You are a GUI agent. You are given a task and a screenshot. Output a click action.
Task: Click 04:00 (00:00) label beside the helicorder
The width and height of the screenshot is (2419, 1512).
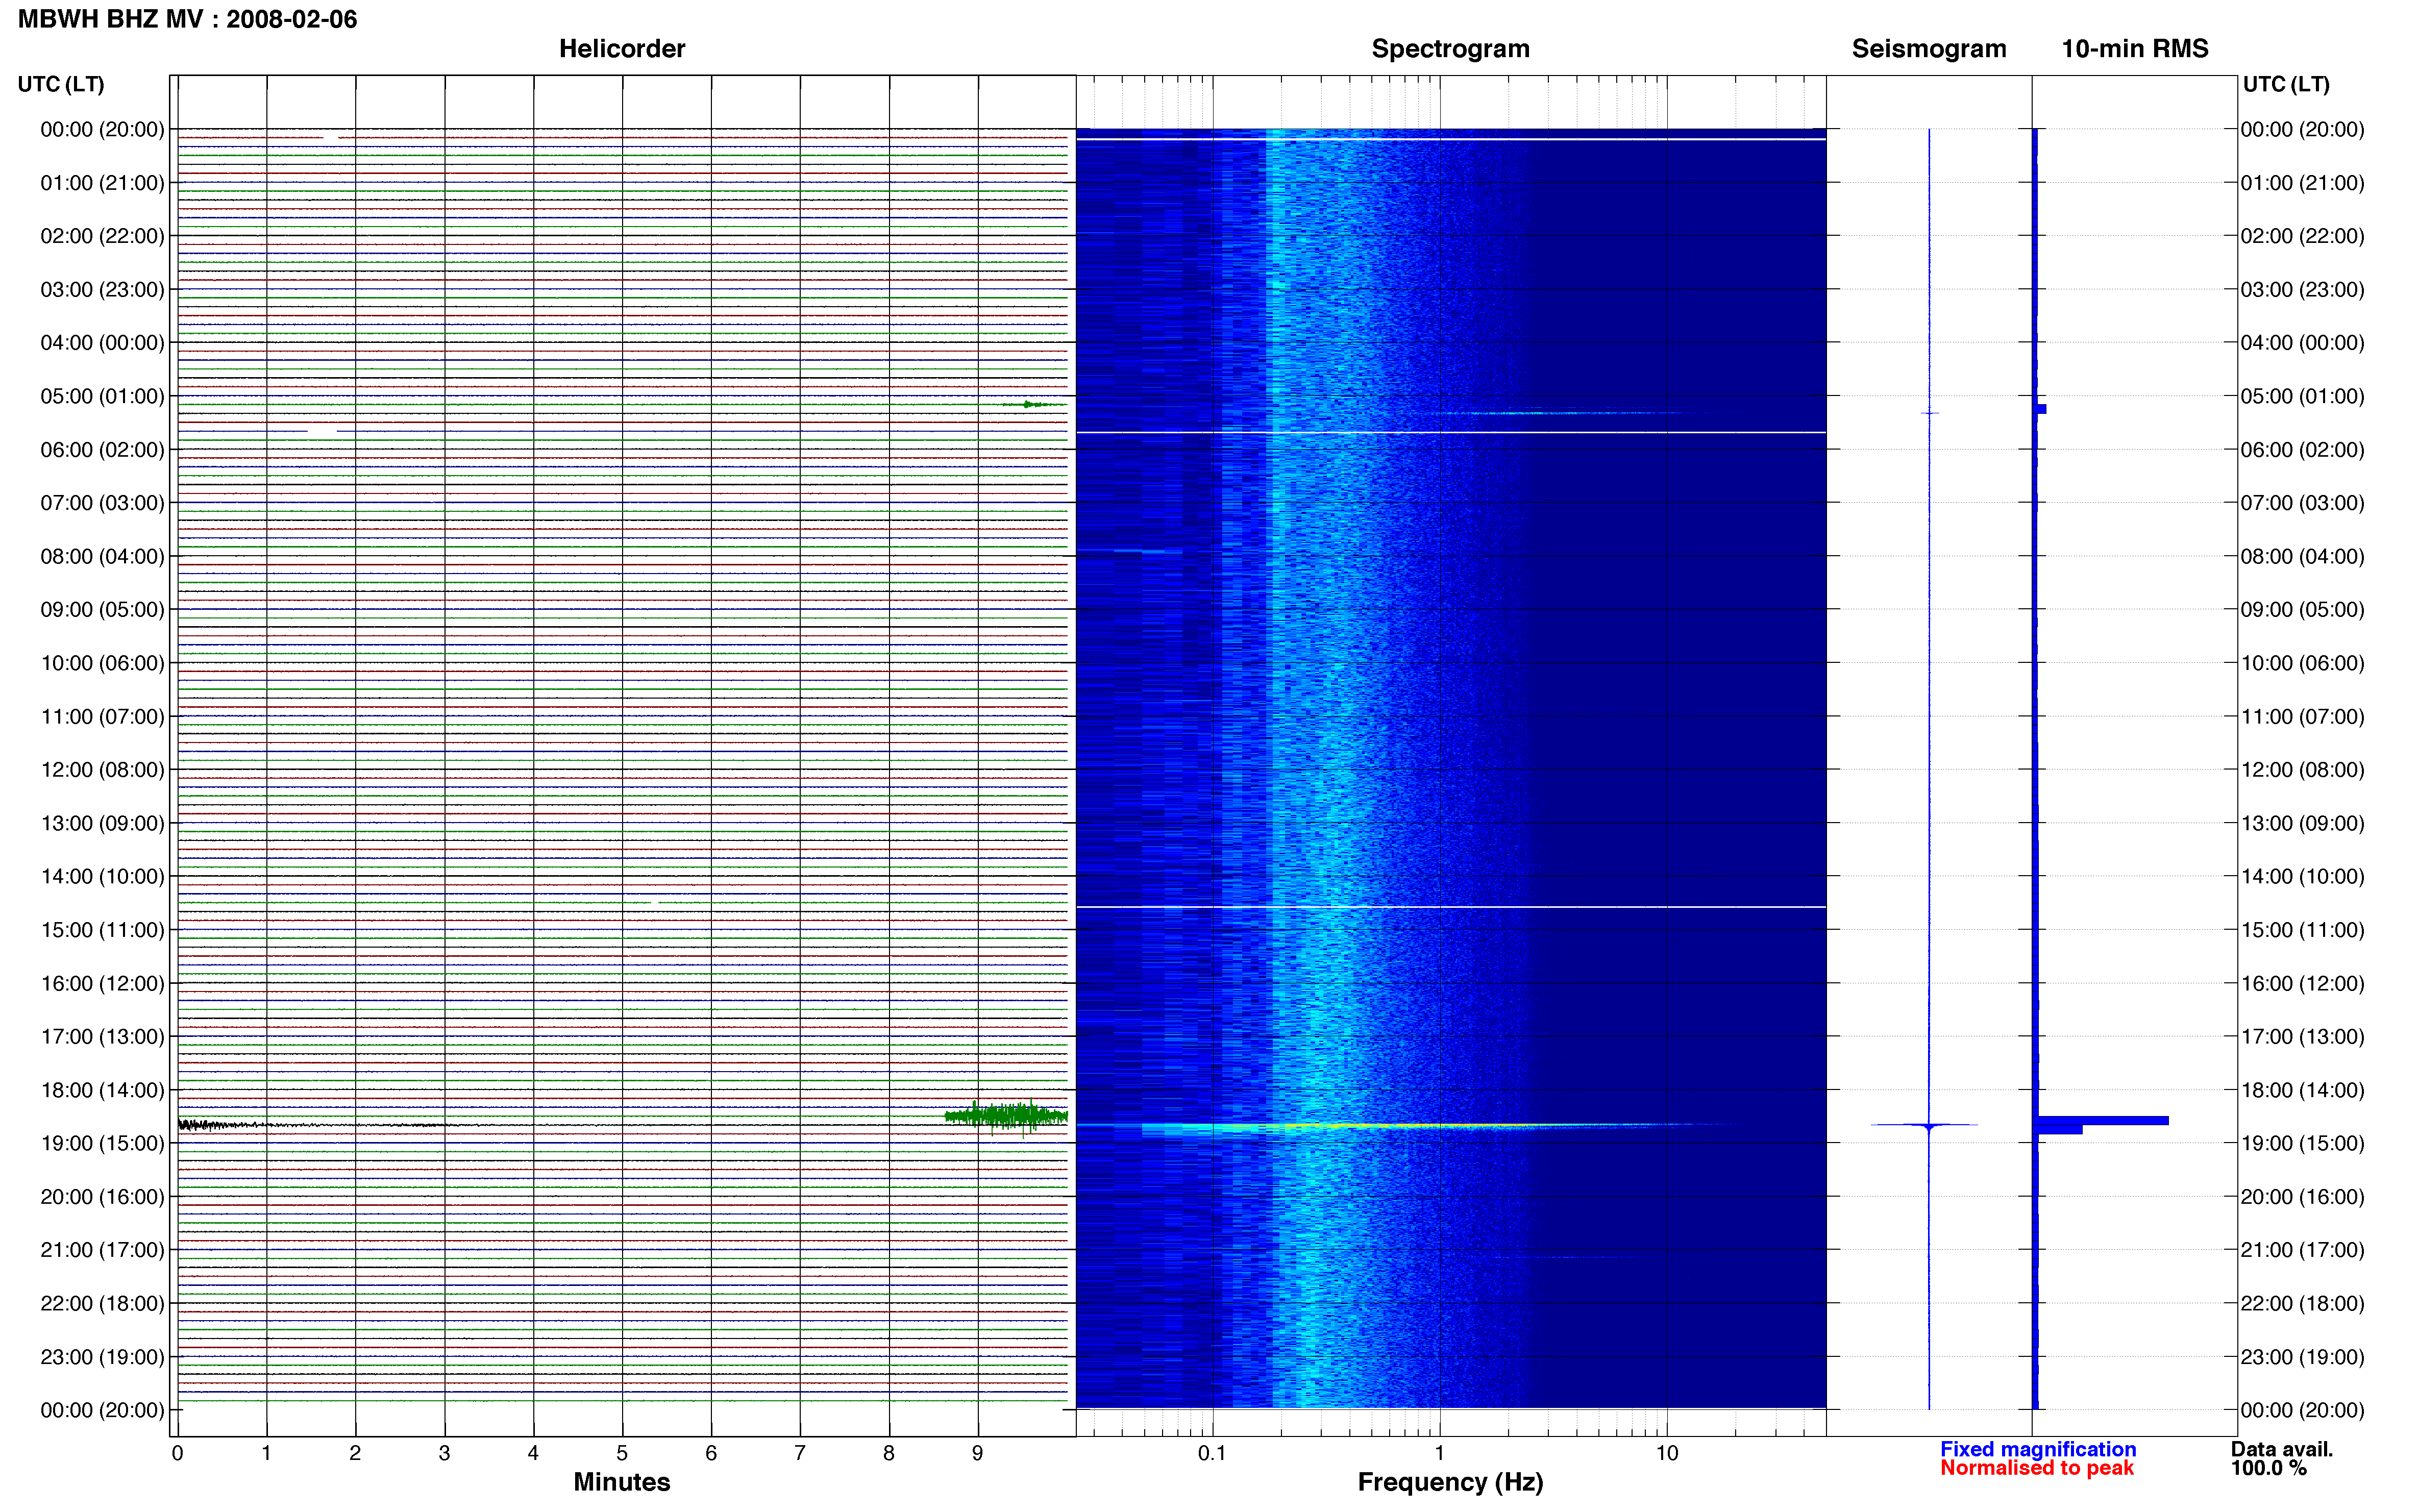click(102, 343)
